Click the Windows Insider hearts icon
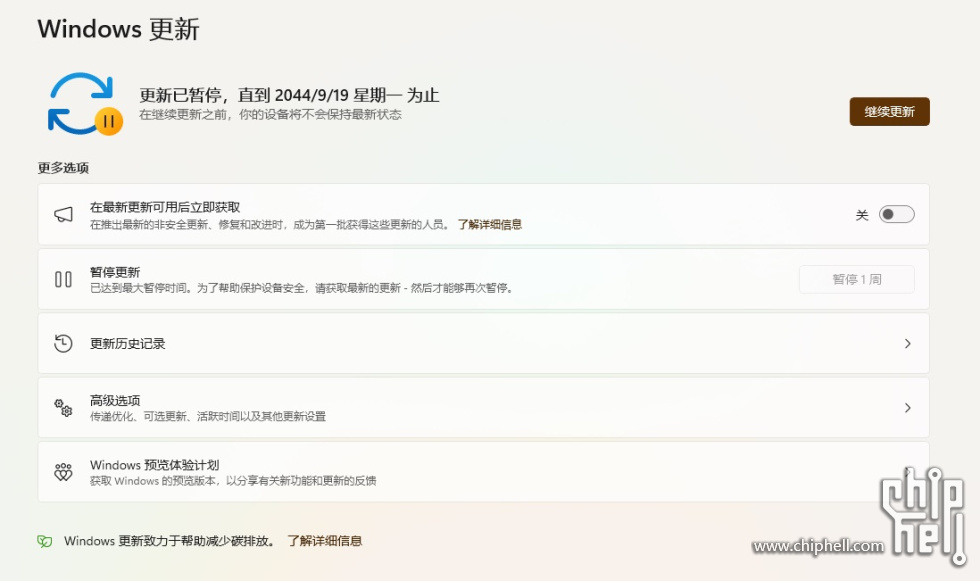980x581 pixels. pyautogui.click(x=63, y=472)
